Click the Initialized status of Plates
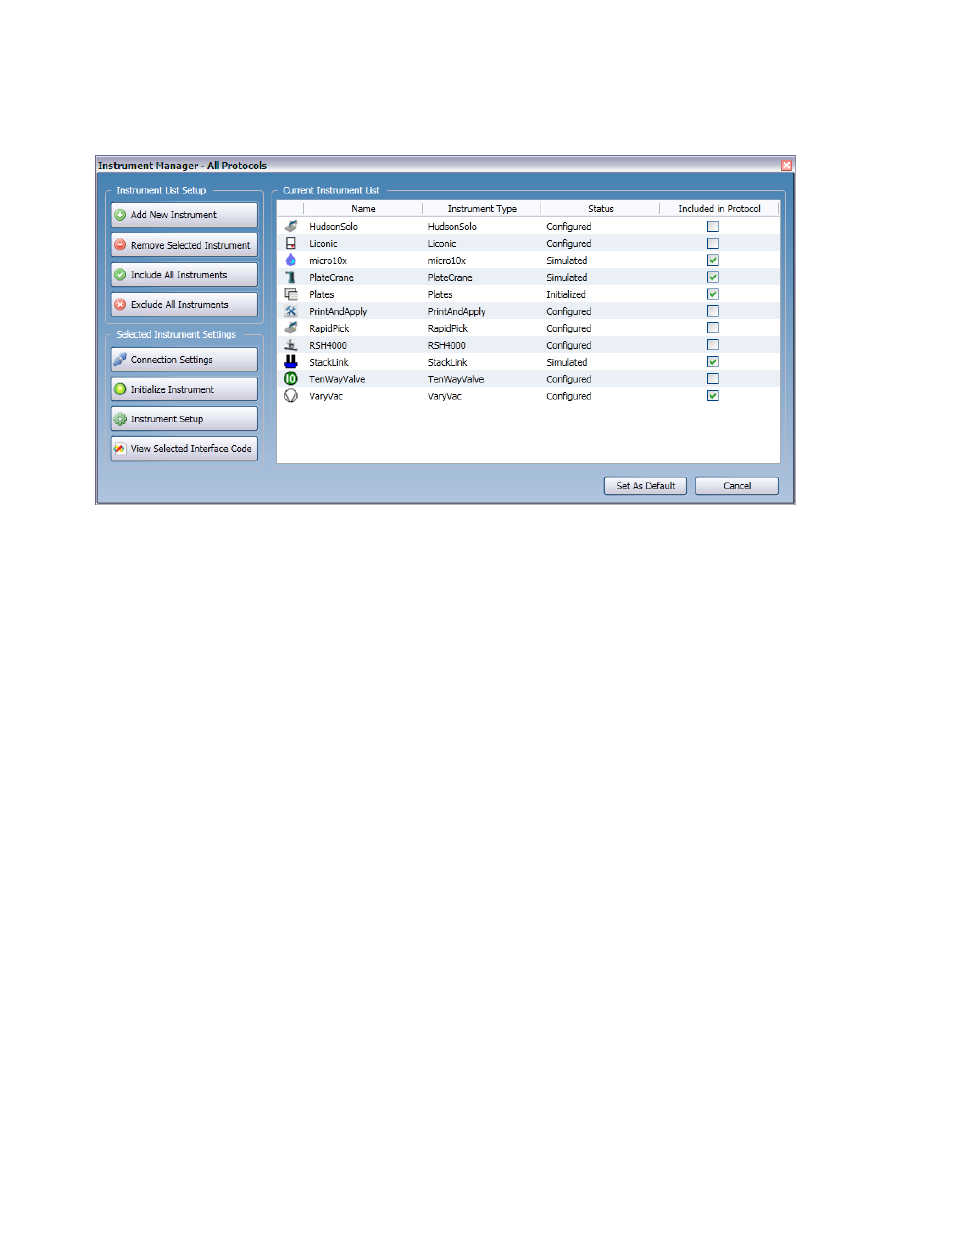Screen dimensions: 954x1235 [566, 295]
